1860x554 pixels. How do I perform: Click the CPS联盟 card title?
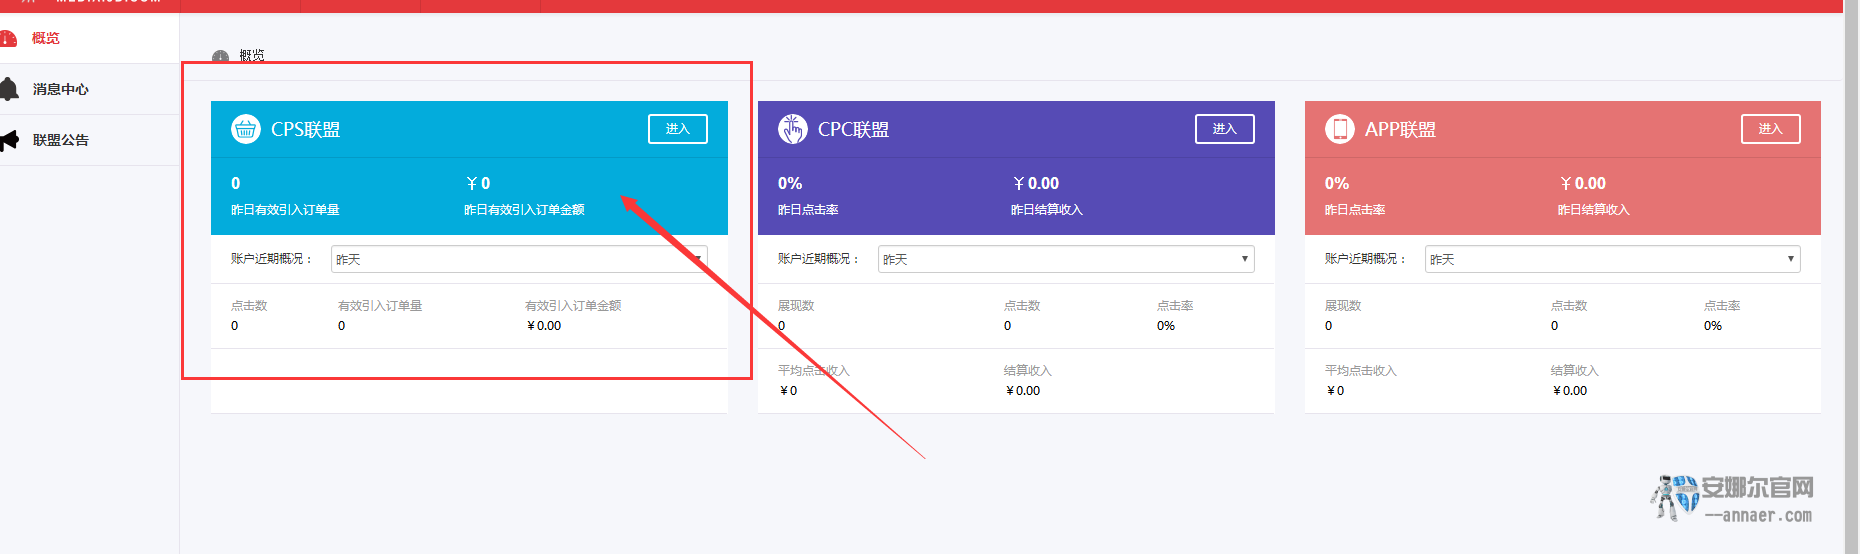(306, 130)
